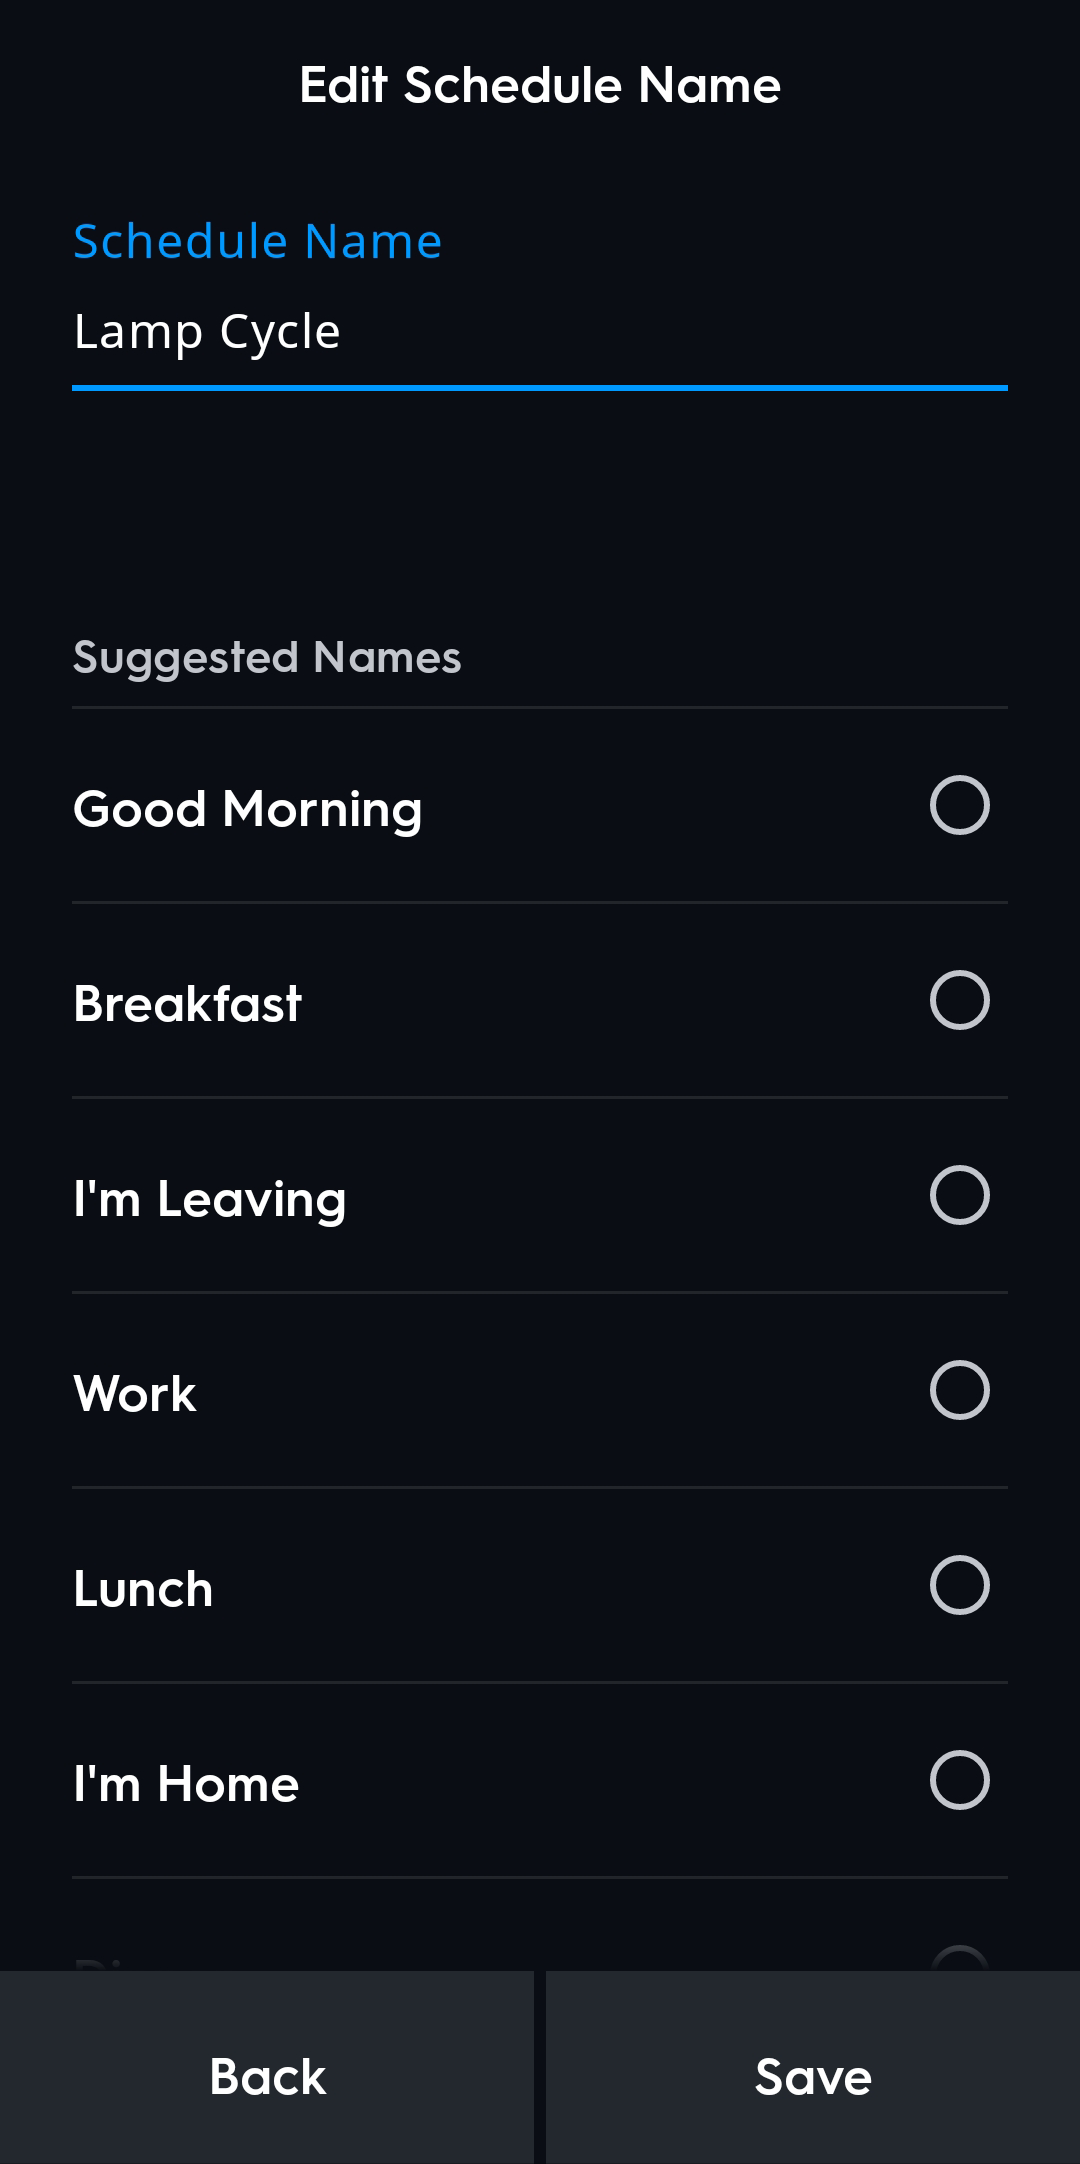This screenshot has height=2164, width=1080.
Task: Toggle the I'm Home radio button
Action: tap(959, 1780)
